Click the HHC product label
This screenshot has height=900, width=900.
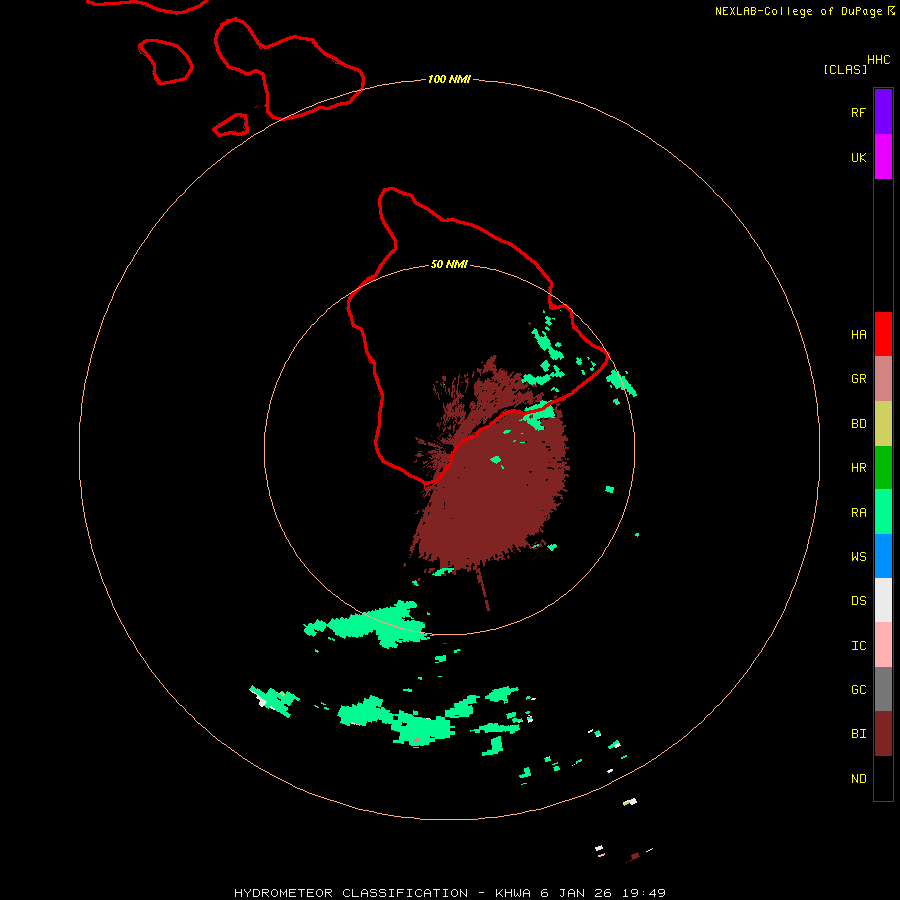click(x=878, y=60)
